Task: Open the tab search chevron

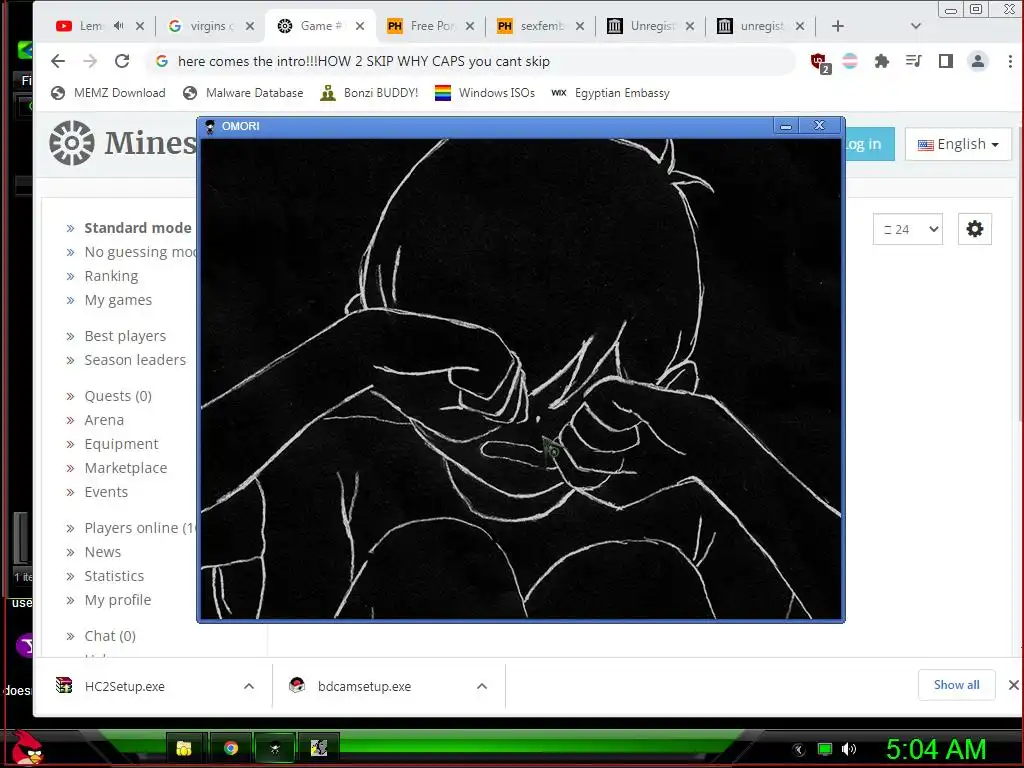Action: click(x=916, y=26)
